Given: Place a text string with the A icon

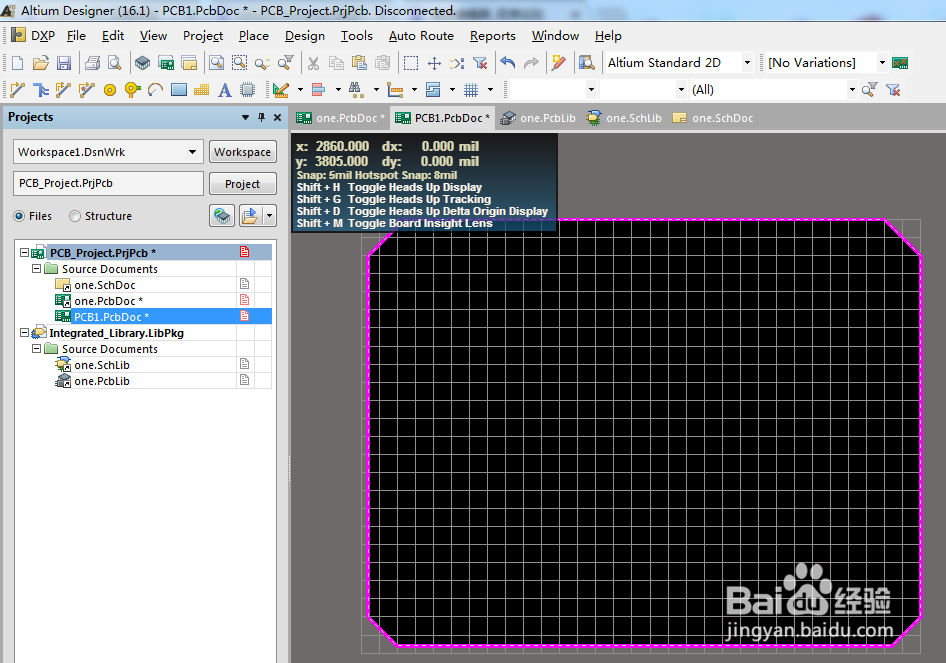Looking at the screenshot, I should point(224,90).
